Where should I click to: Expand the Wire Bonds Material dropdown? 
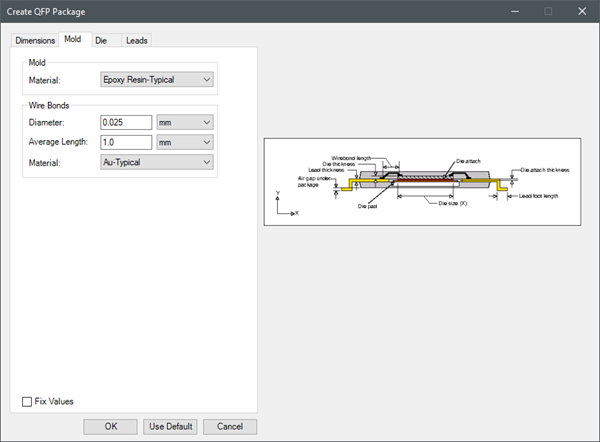158,162
